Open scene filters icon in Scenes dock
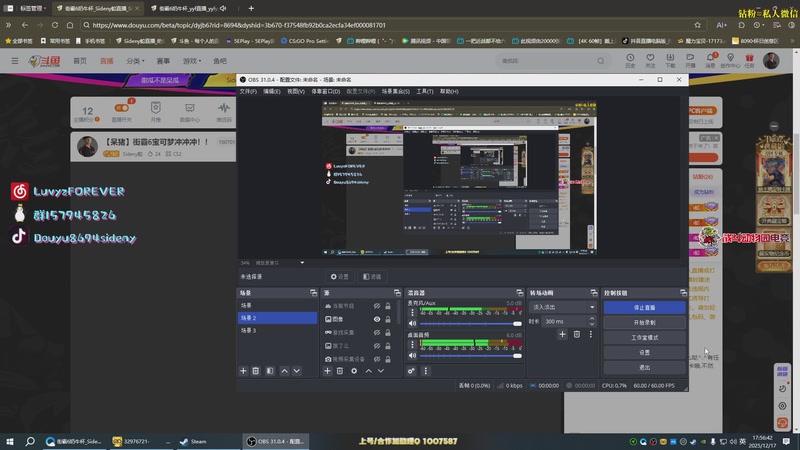The width and height of the screenshot is (800, 450). (x=270, y=371)
